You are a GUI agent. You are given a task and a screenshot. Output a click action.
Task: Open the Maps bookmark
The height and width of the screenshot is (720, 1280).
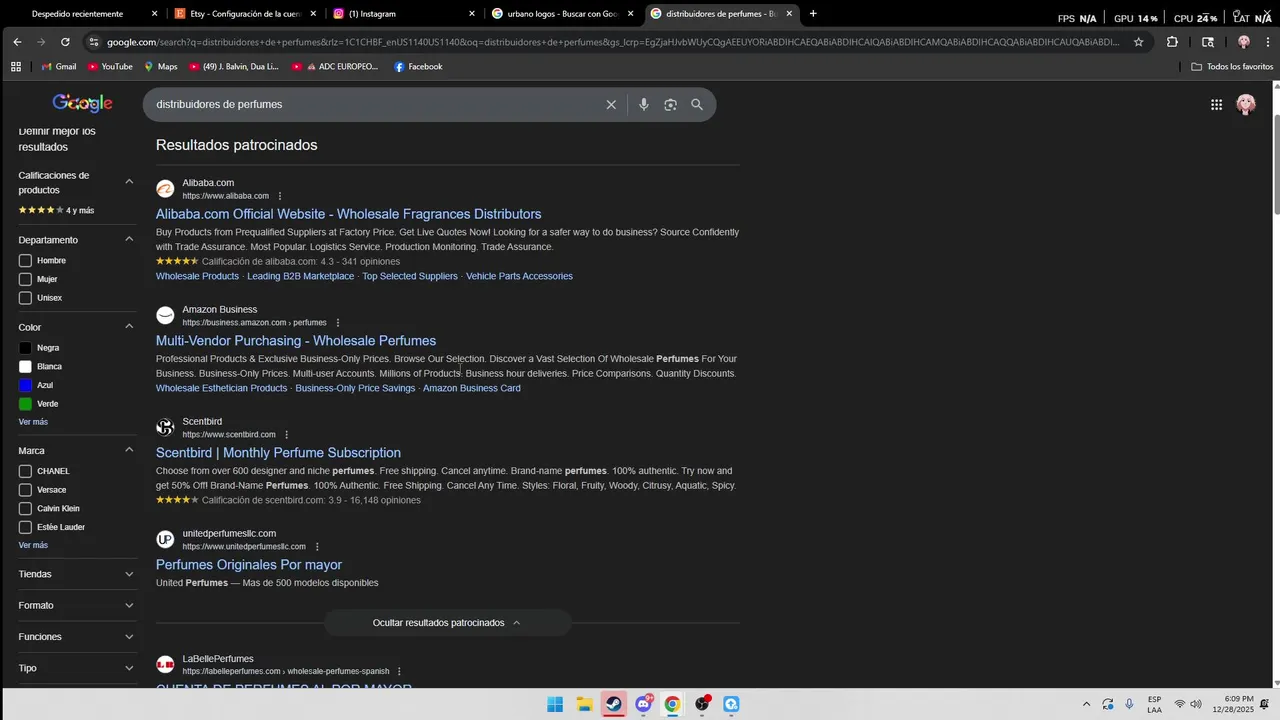pyautogui.click(x=160, y=67)
